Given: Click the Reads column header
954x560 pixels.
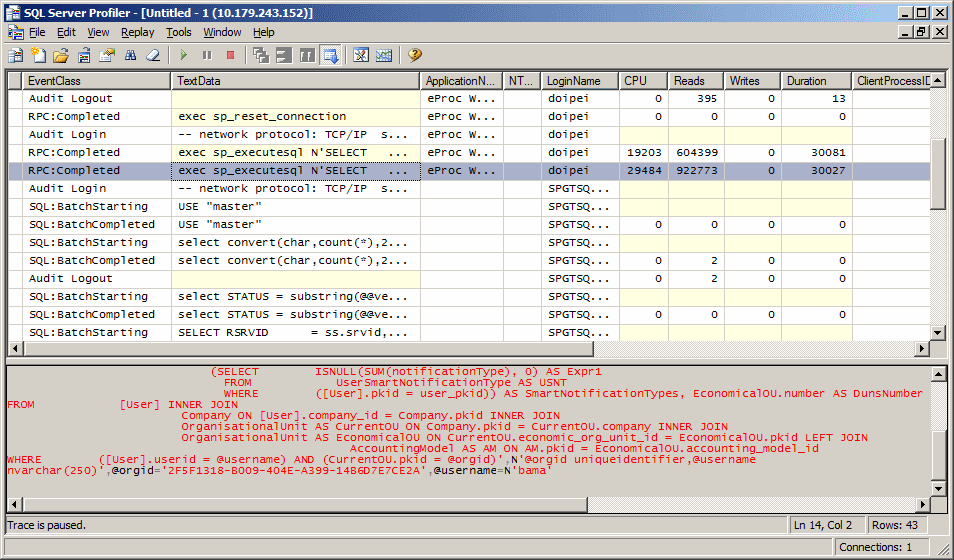Looking at the screenshot, I should click(x=696, y=81).
